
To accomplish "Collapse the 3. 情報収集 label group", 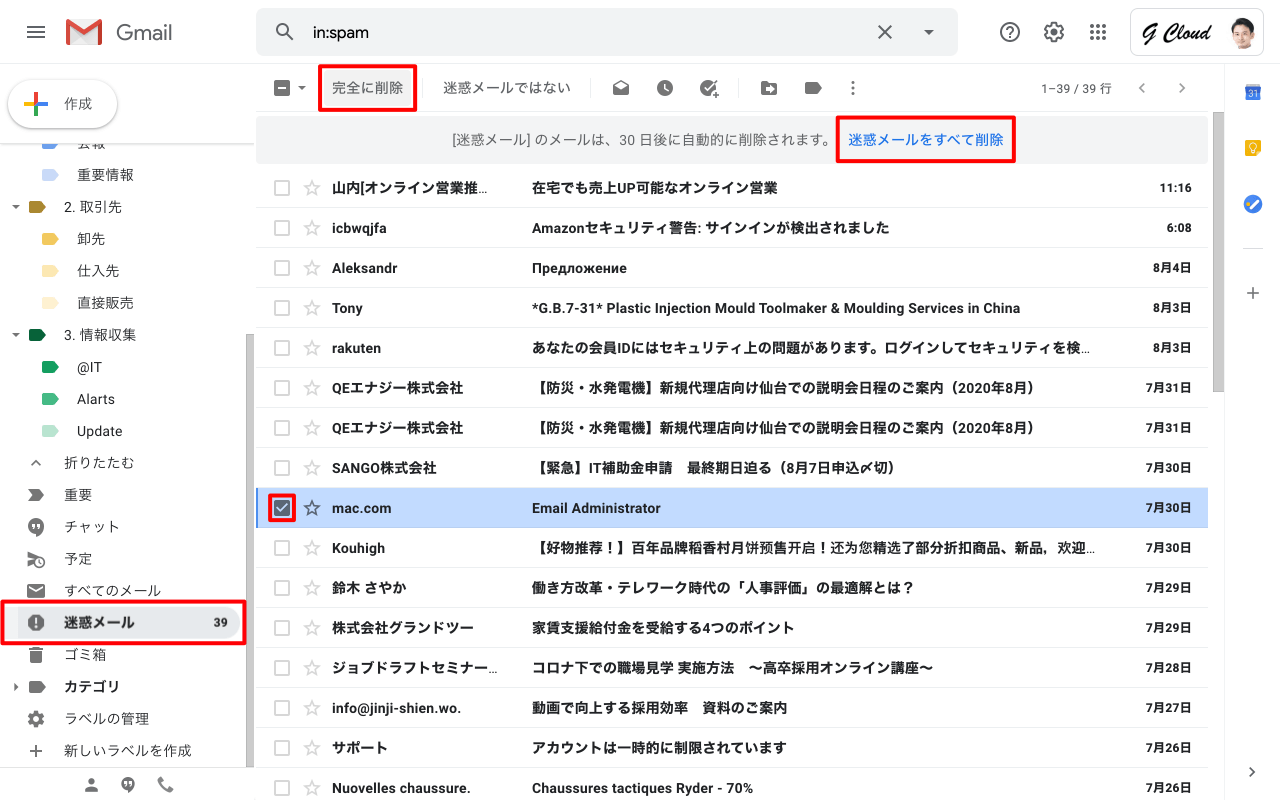I will coord(16,335).
